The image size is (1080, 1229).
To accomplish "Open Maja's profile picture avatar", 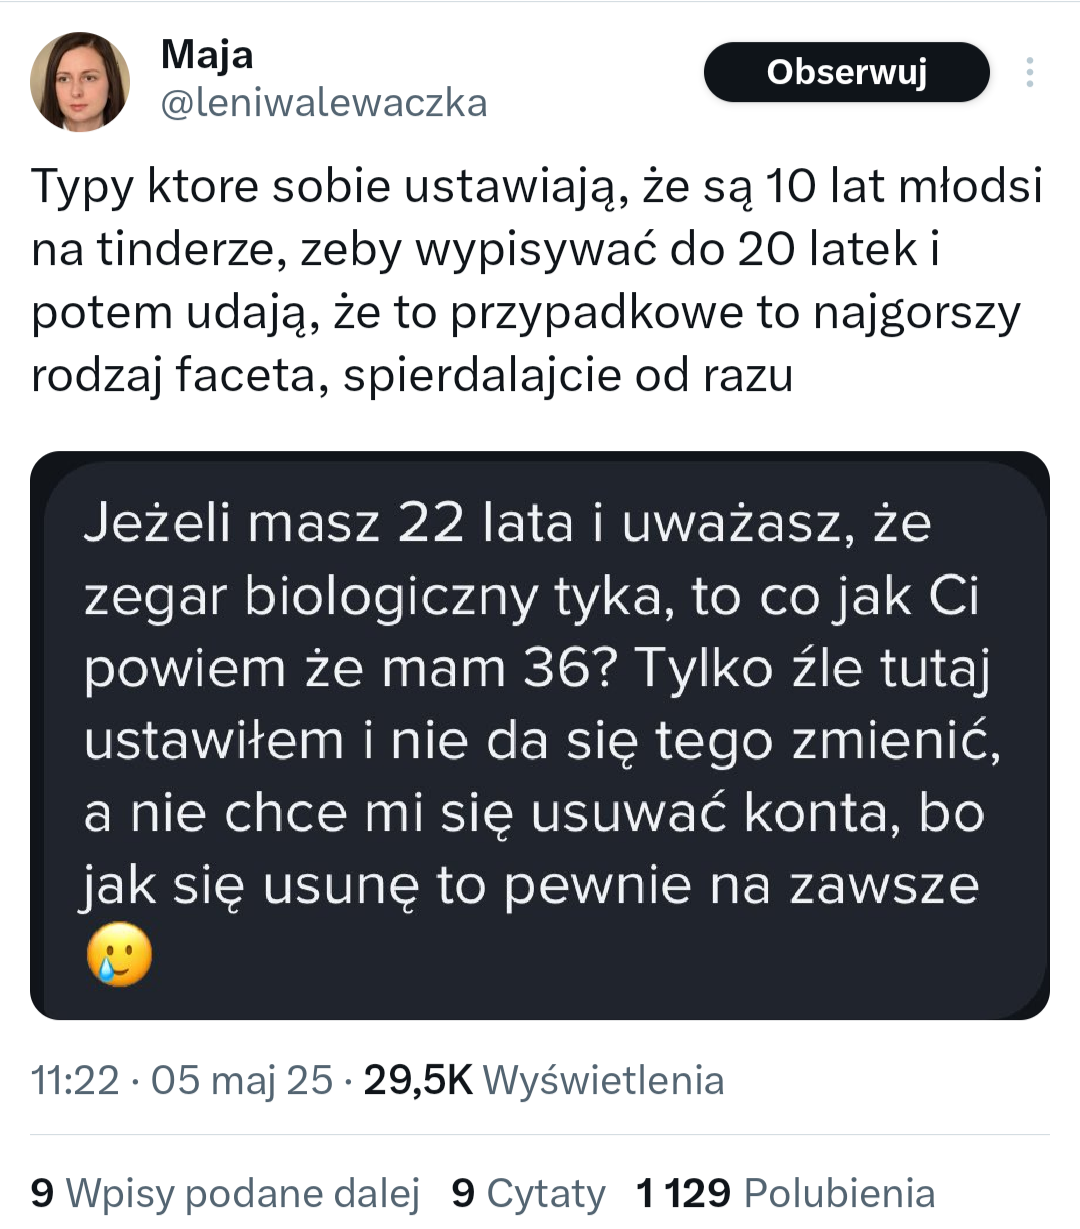I will [80, 82].
